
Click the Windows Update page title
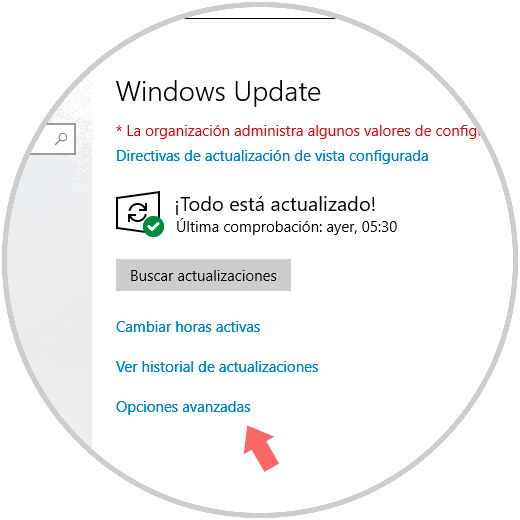(218, 92)
